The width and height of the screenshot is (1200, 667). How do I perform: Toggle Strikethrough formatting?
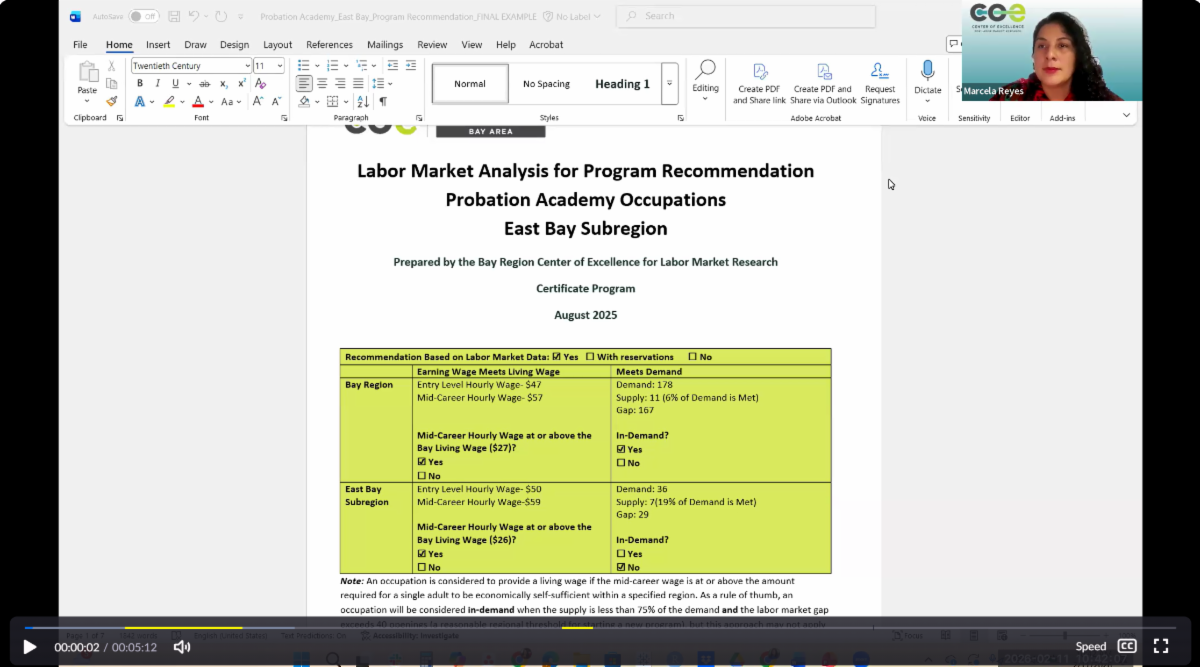[204, 83]
